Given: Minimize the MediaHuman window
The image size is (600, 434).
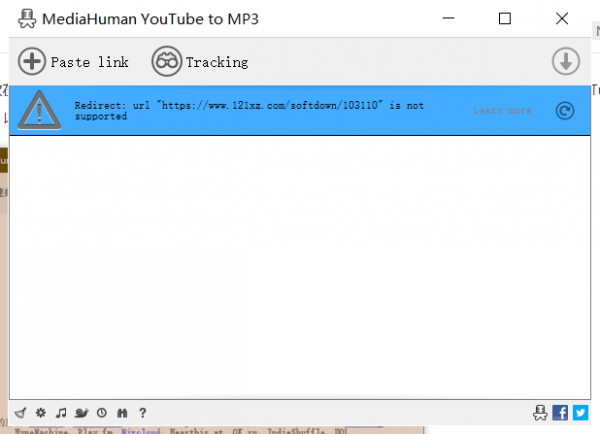Looking at the screenshot, I should [448, 18].
